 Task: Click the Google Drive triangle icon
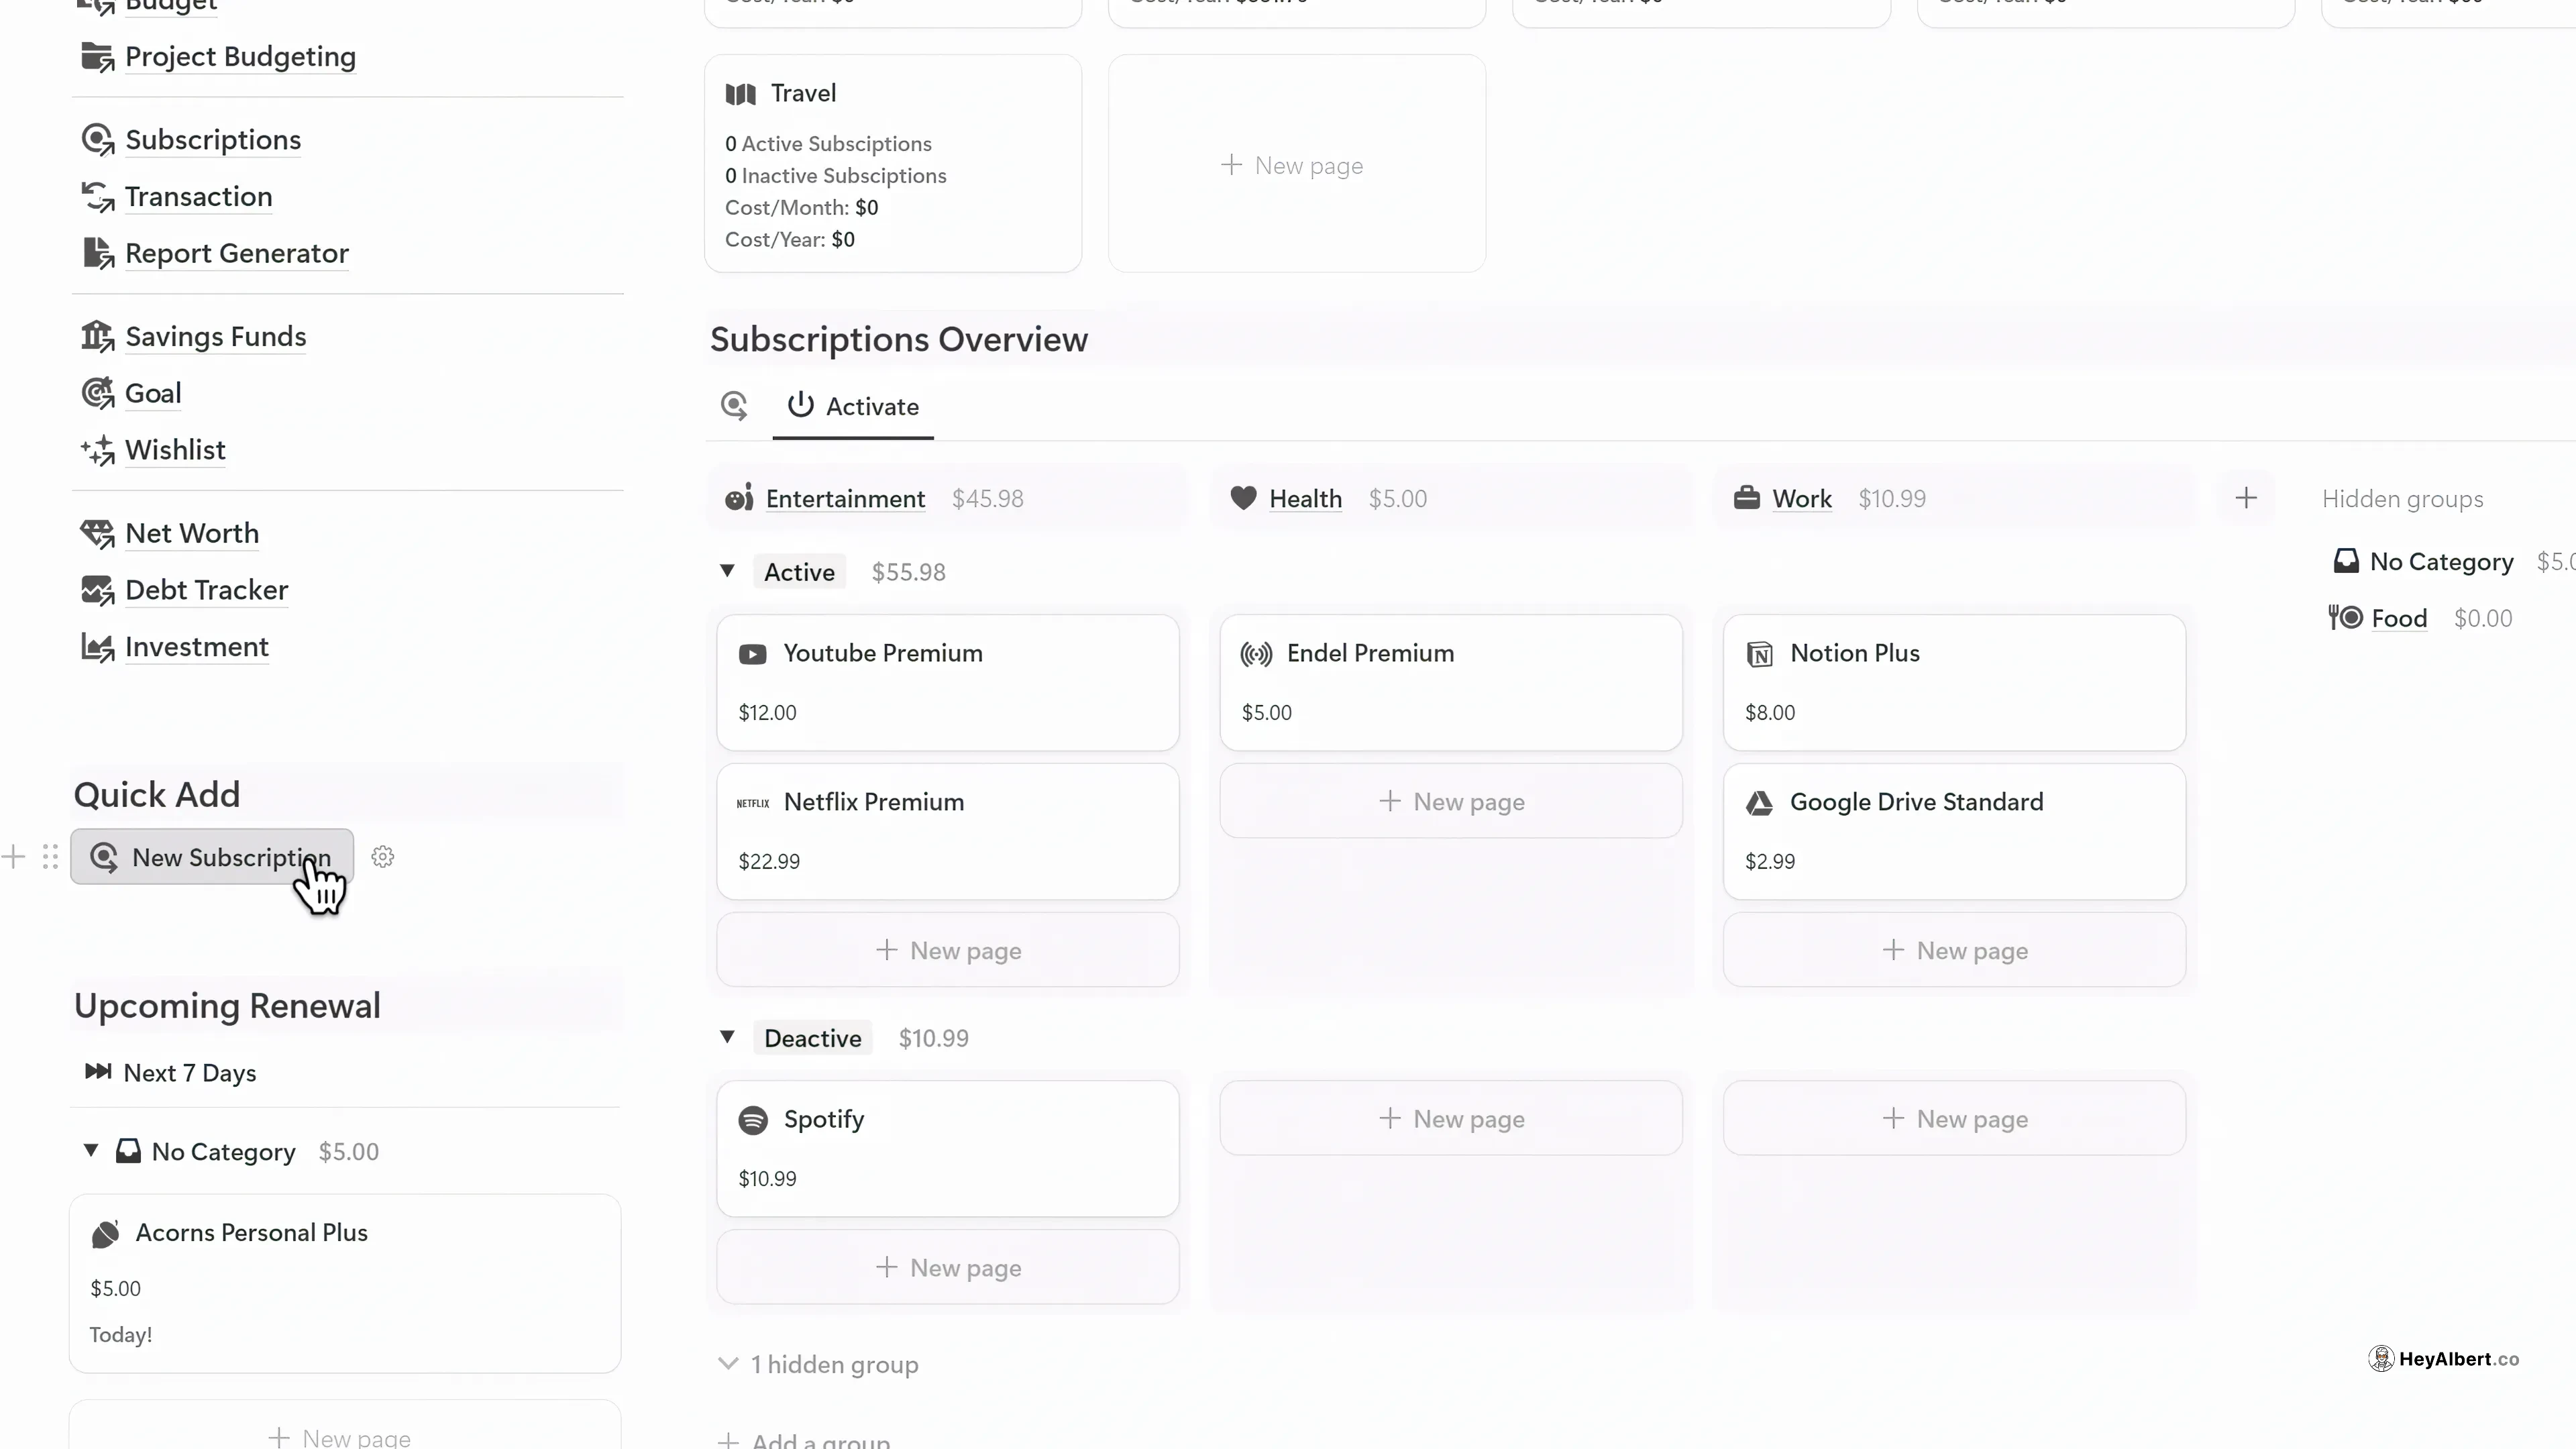[1759, 803]
